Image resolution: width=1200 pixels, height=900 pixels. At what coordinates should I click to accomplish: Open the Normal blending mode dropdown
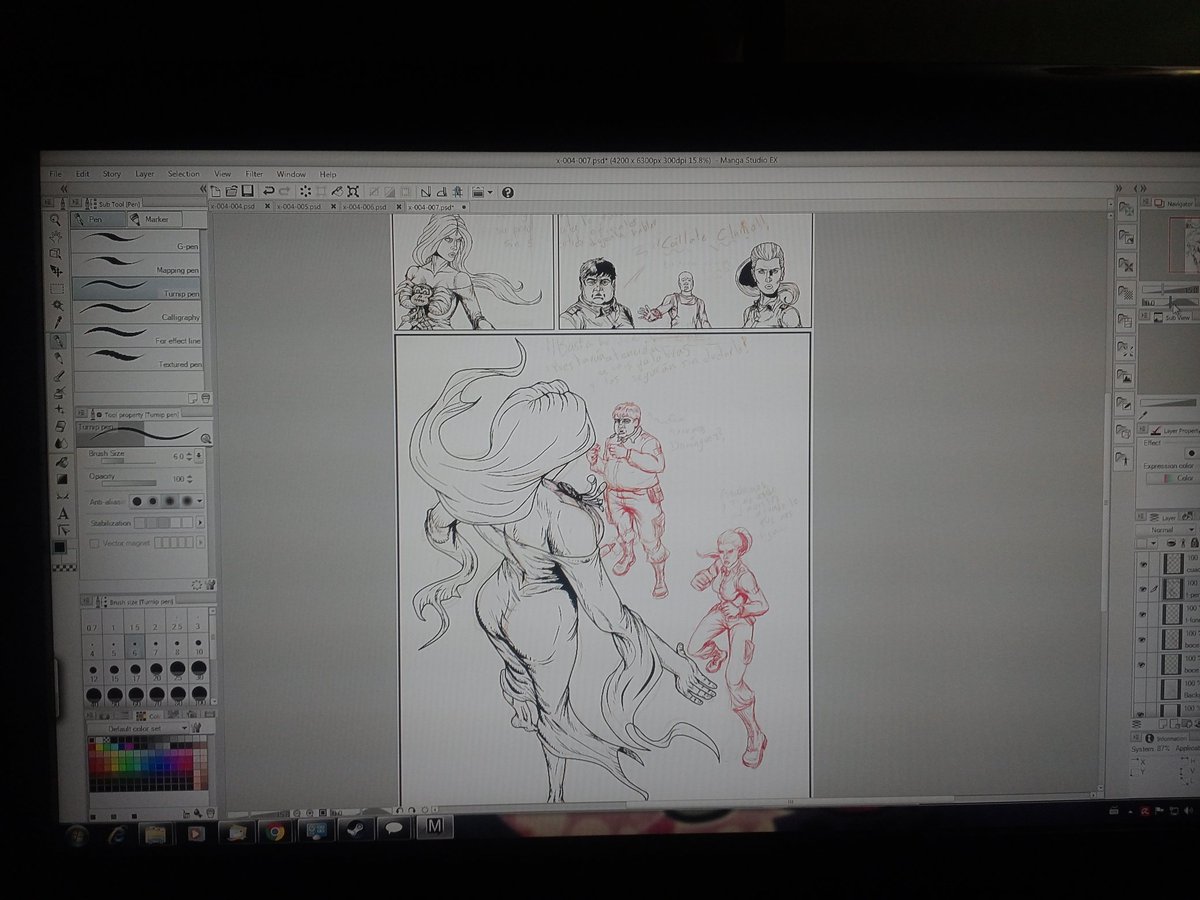1168,530
